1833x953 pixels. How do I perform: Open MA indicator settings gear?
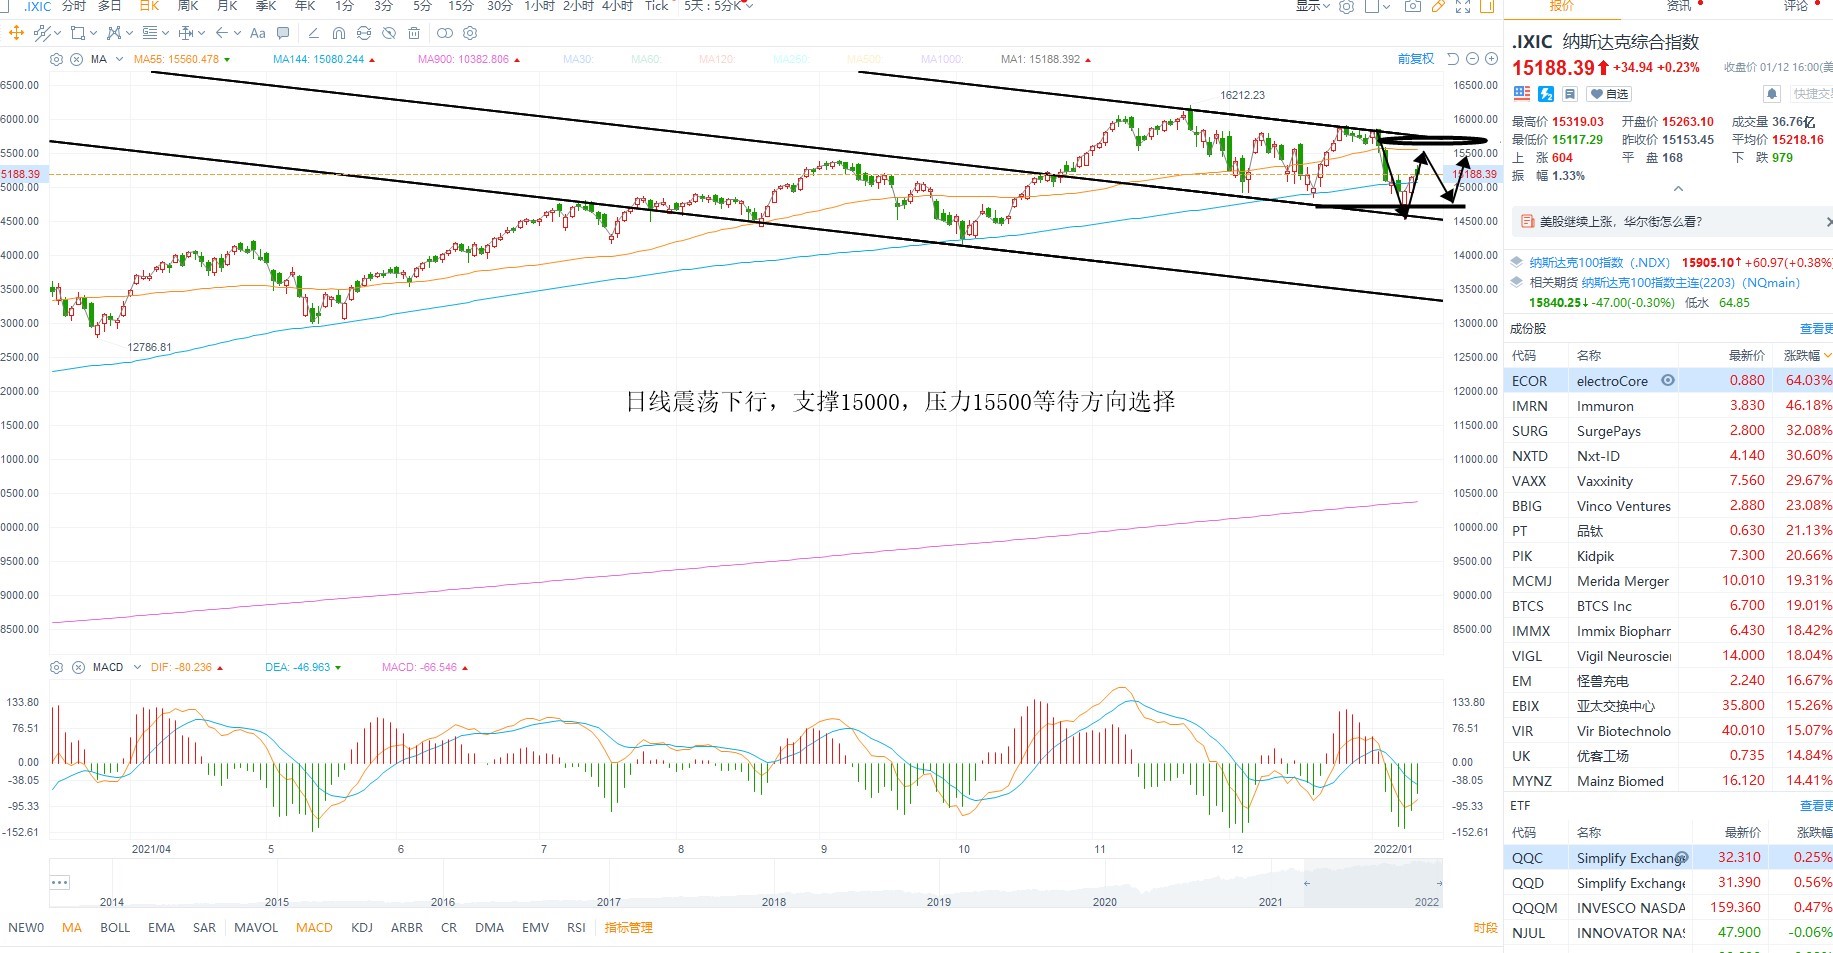(x=56, y=59)
